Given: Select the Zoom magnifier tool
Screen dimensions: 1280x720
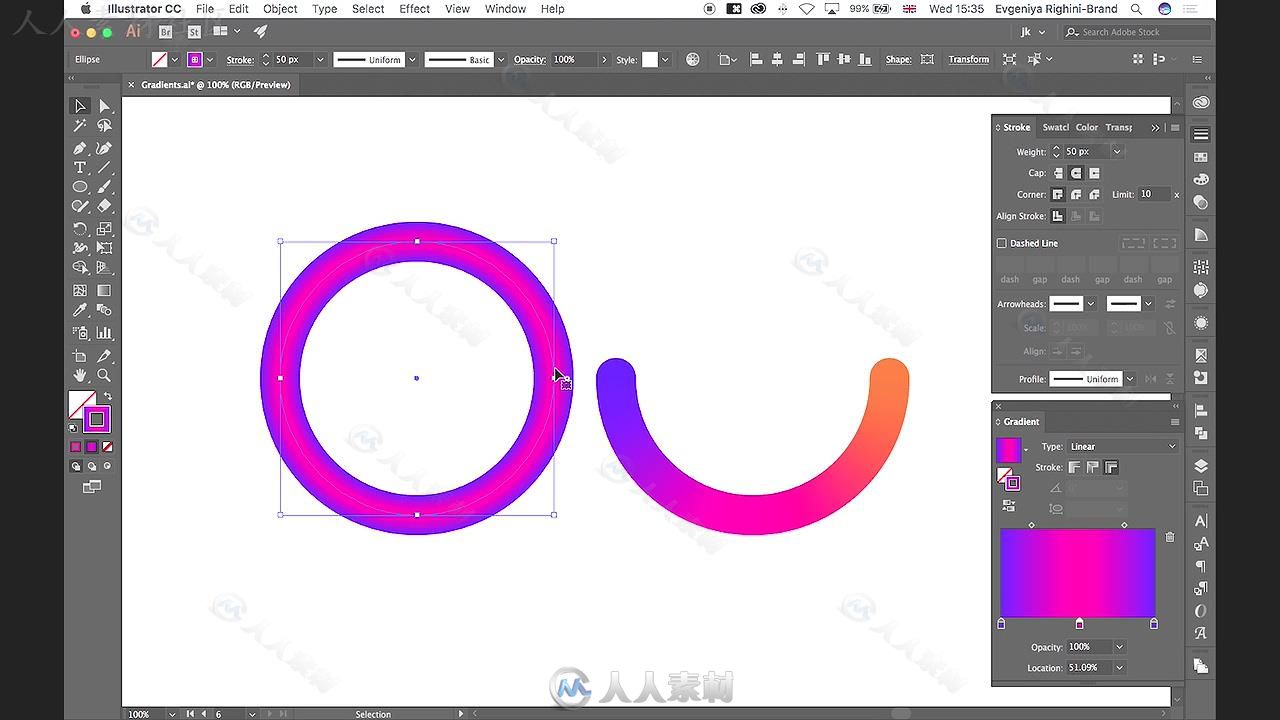Looking at the screenshot, I should click(104, 376).
